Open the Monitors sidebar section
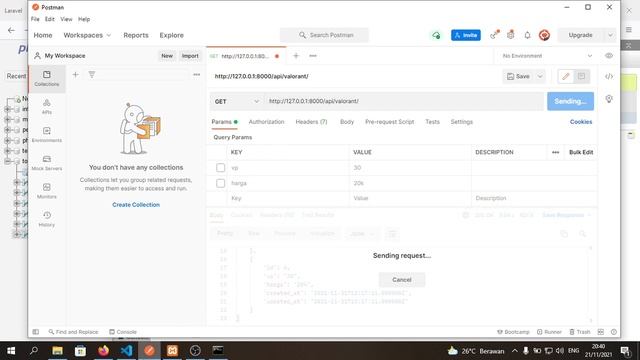The image size is (640, 360). tap(47, 191)
